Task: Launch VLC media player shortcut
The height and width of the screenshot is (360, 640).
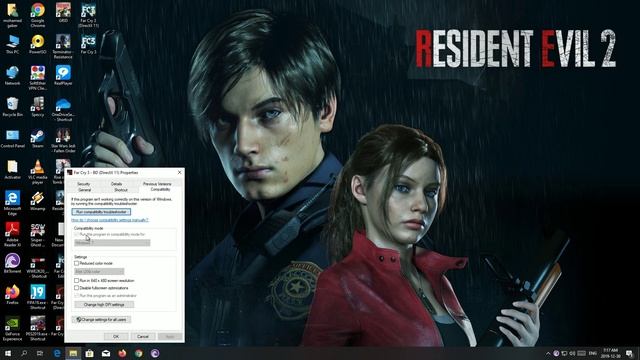Action: [38, 172]
